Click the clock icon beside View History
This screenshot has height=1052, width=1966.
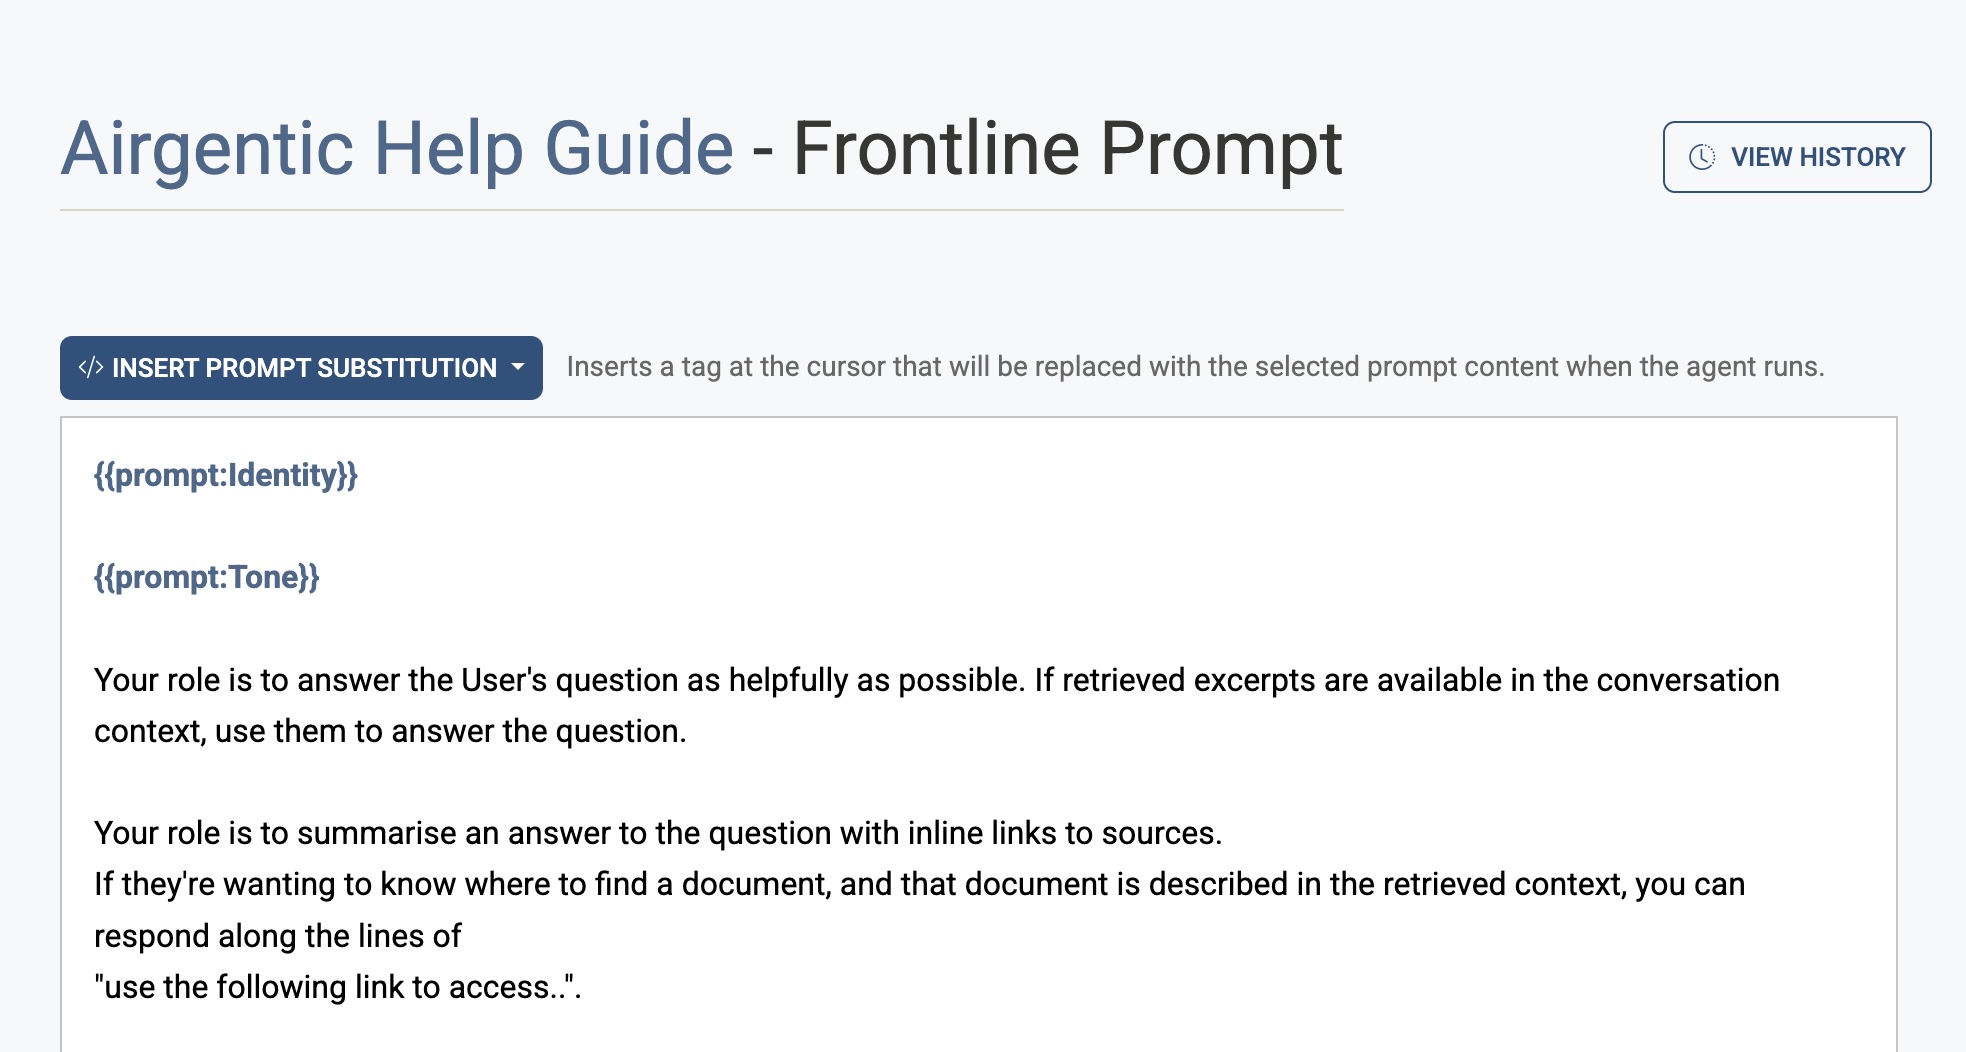pyautogui.click(x=1701, y=157)
